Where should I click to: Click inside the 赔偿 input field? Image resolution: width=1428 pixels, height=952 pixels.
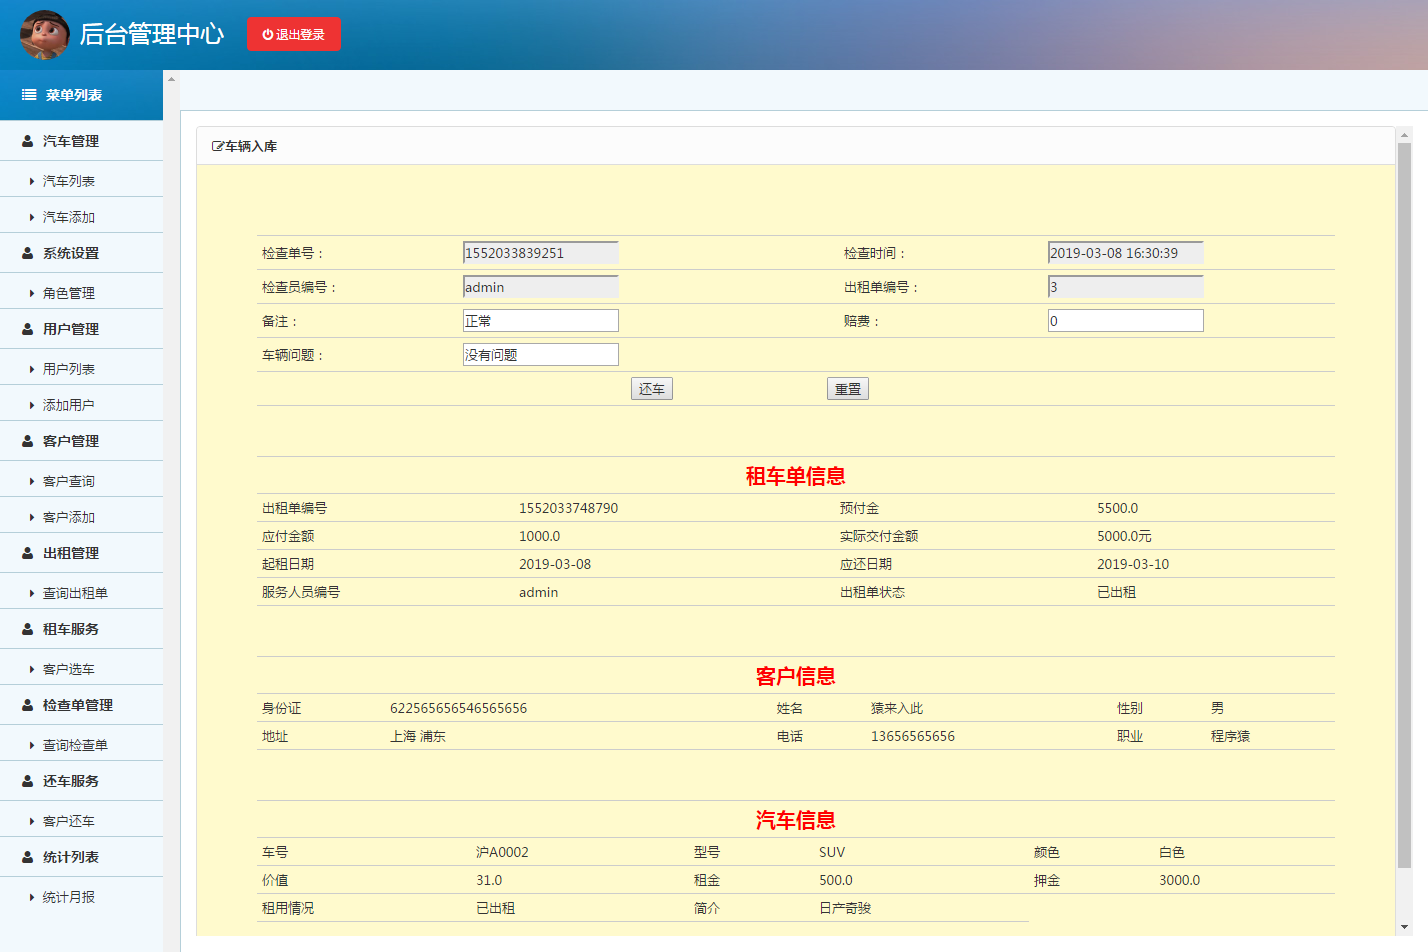(1125, 320)
